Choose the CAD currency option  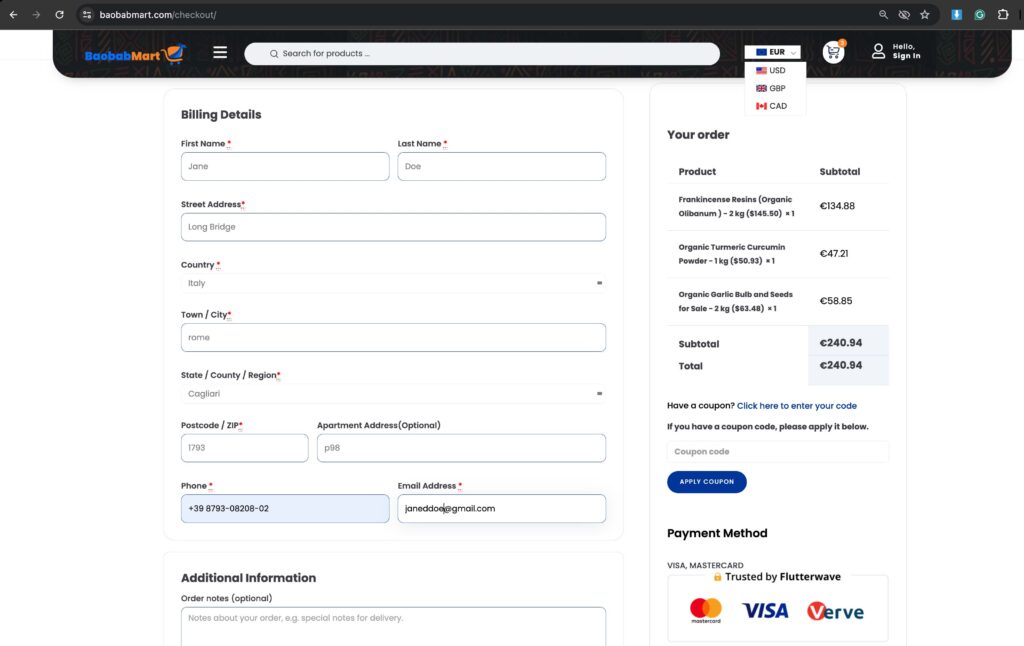pyautogui.click(x=772, y=105)
